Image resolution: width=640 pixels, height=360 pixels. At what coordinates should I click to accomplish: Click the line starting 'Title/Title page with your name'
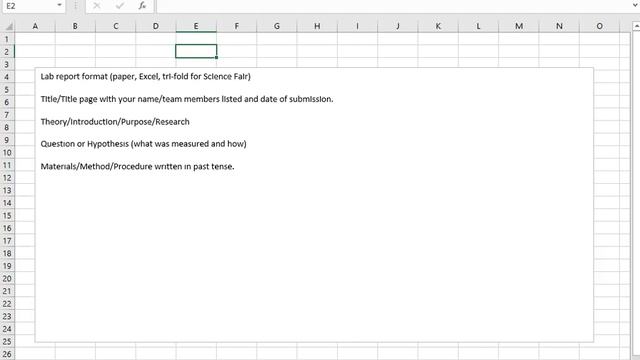[x=187, y=99]
